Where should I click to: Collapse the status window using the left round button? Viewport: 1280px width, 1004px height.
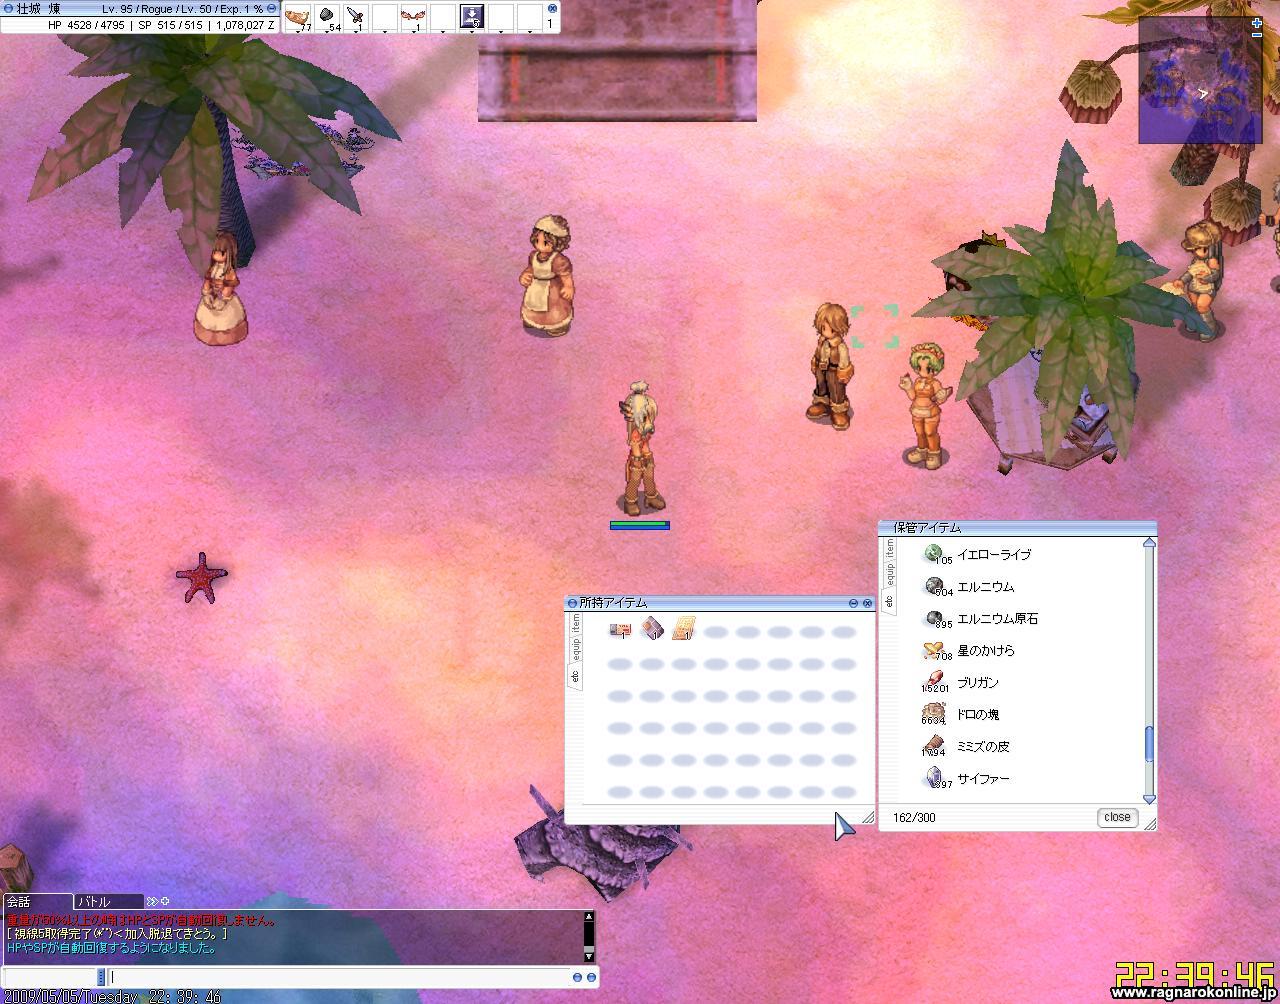pos(8,8)
